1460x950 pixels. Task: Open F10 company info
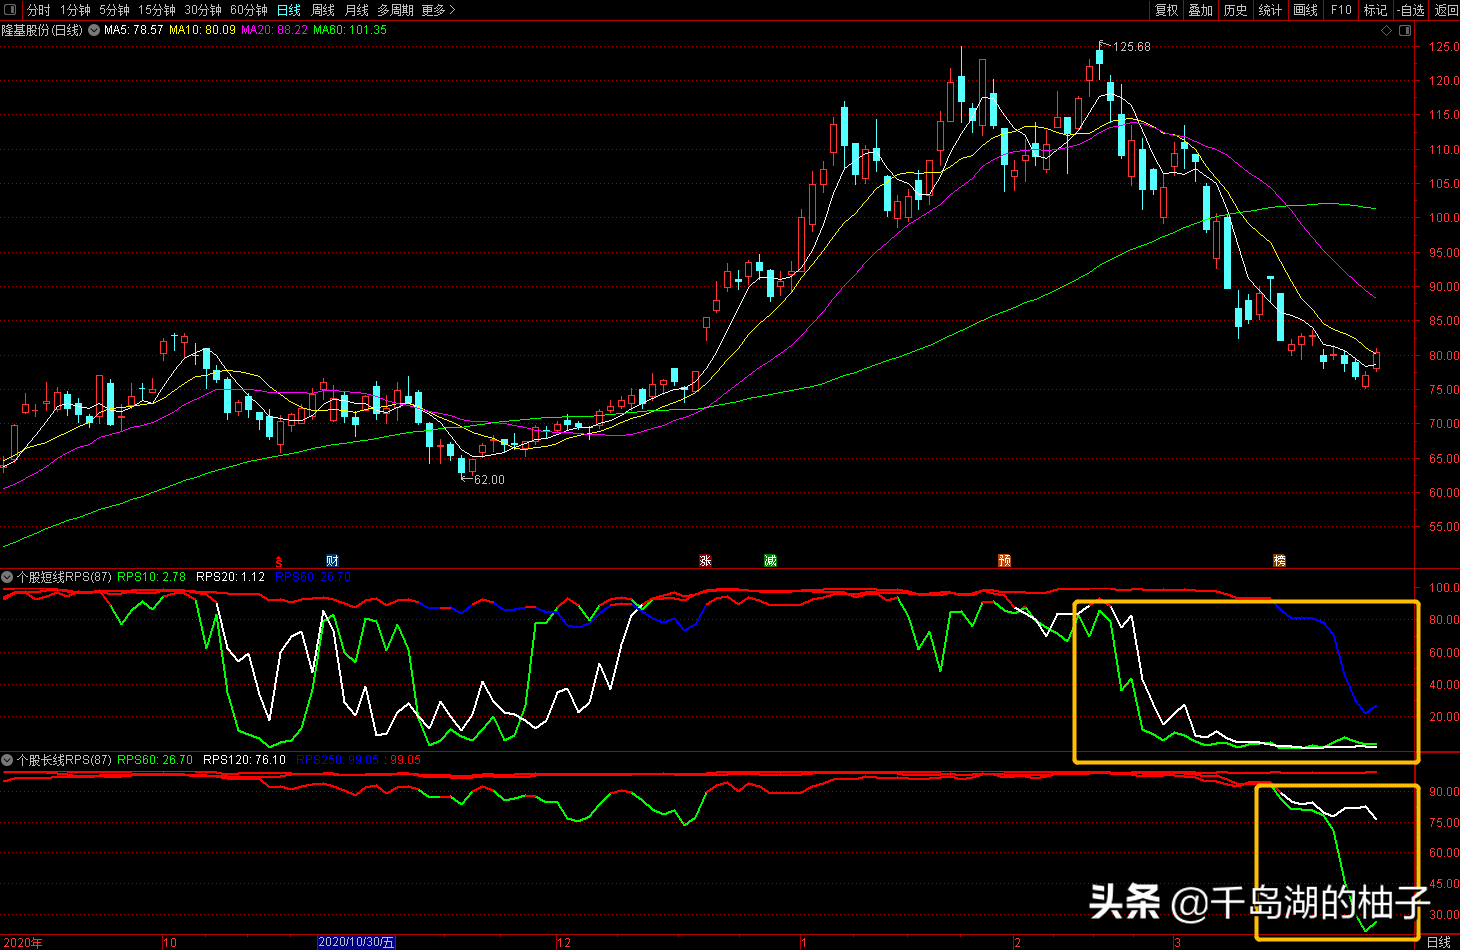pos(1341,10)
